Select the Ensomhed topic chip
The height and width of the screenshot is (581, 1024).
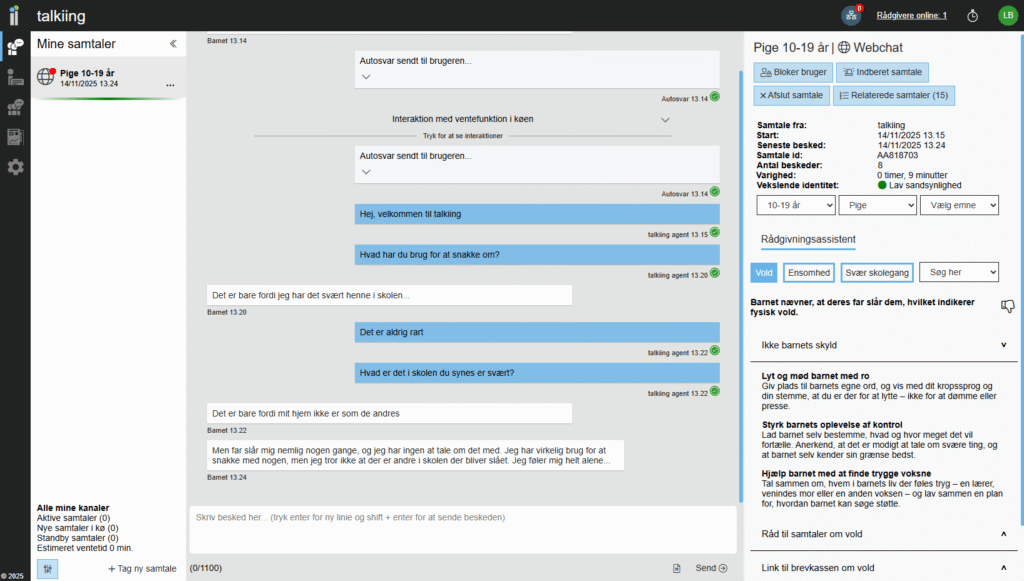tap(808, 272)
